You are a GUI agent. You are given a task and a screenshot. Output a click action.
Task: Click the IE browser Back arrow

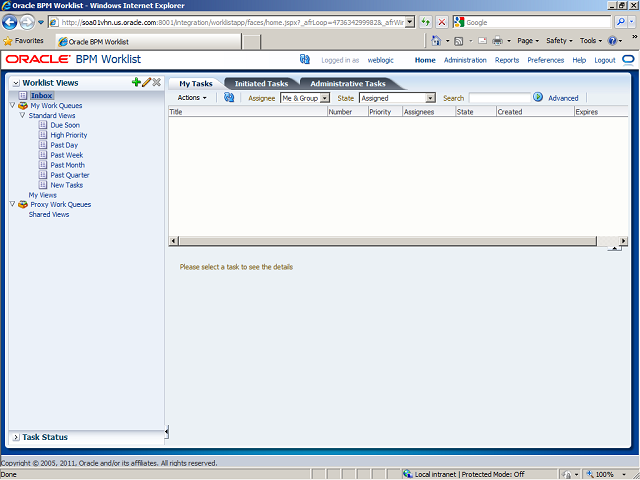[11, 22]
